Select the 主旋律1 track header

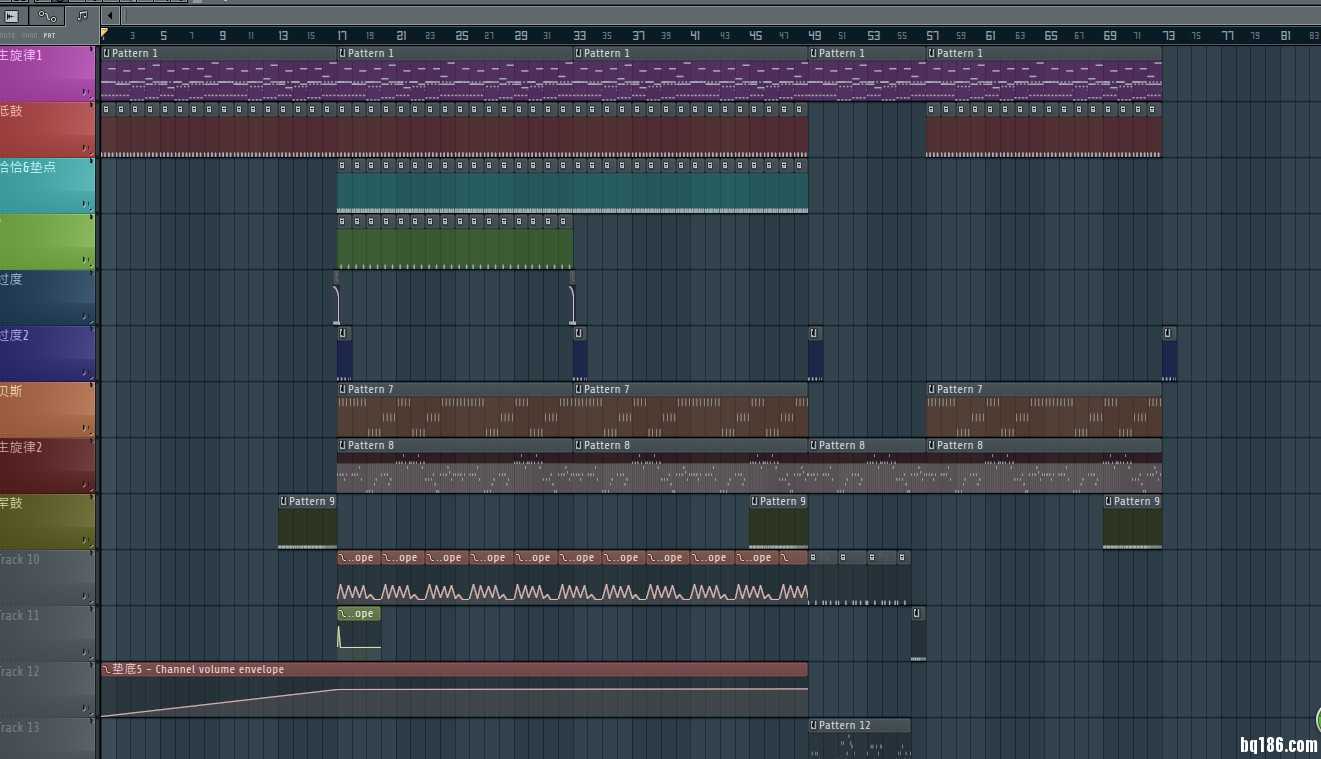47,73
